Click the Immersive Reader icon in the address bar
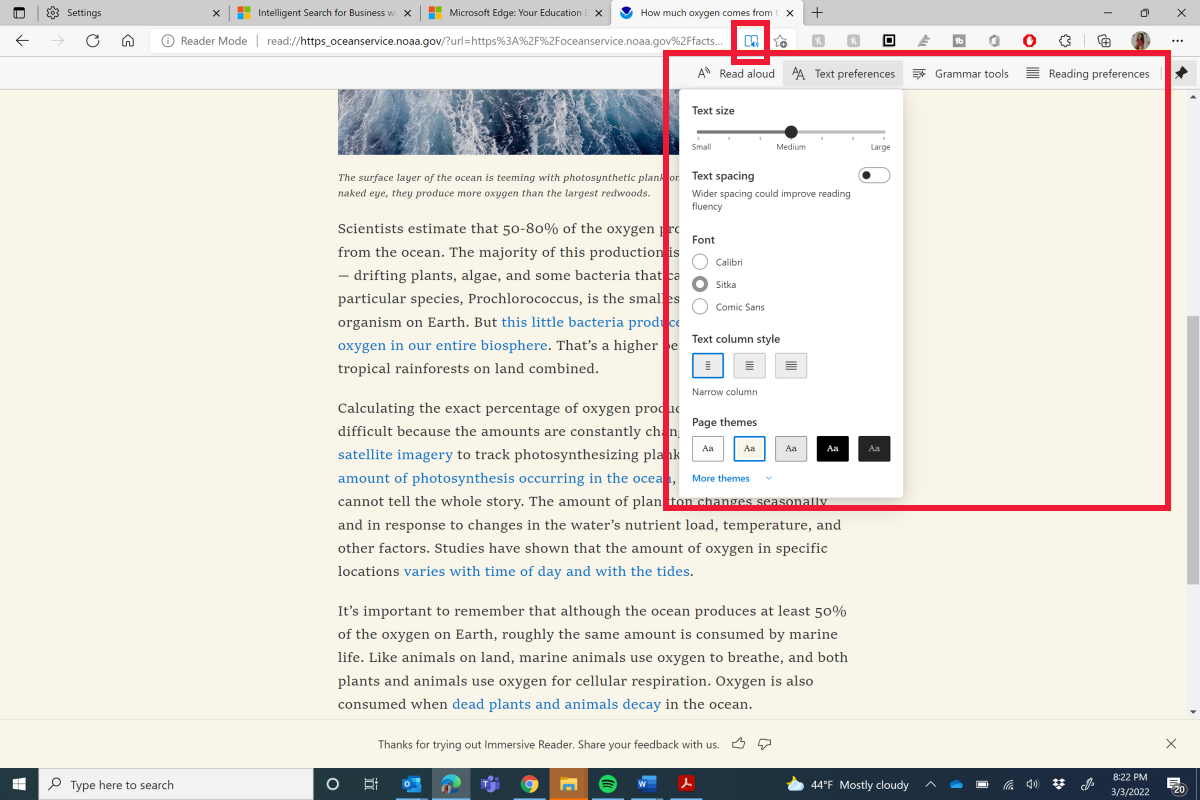1200x800 pixels. click(x=750, y=40)
